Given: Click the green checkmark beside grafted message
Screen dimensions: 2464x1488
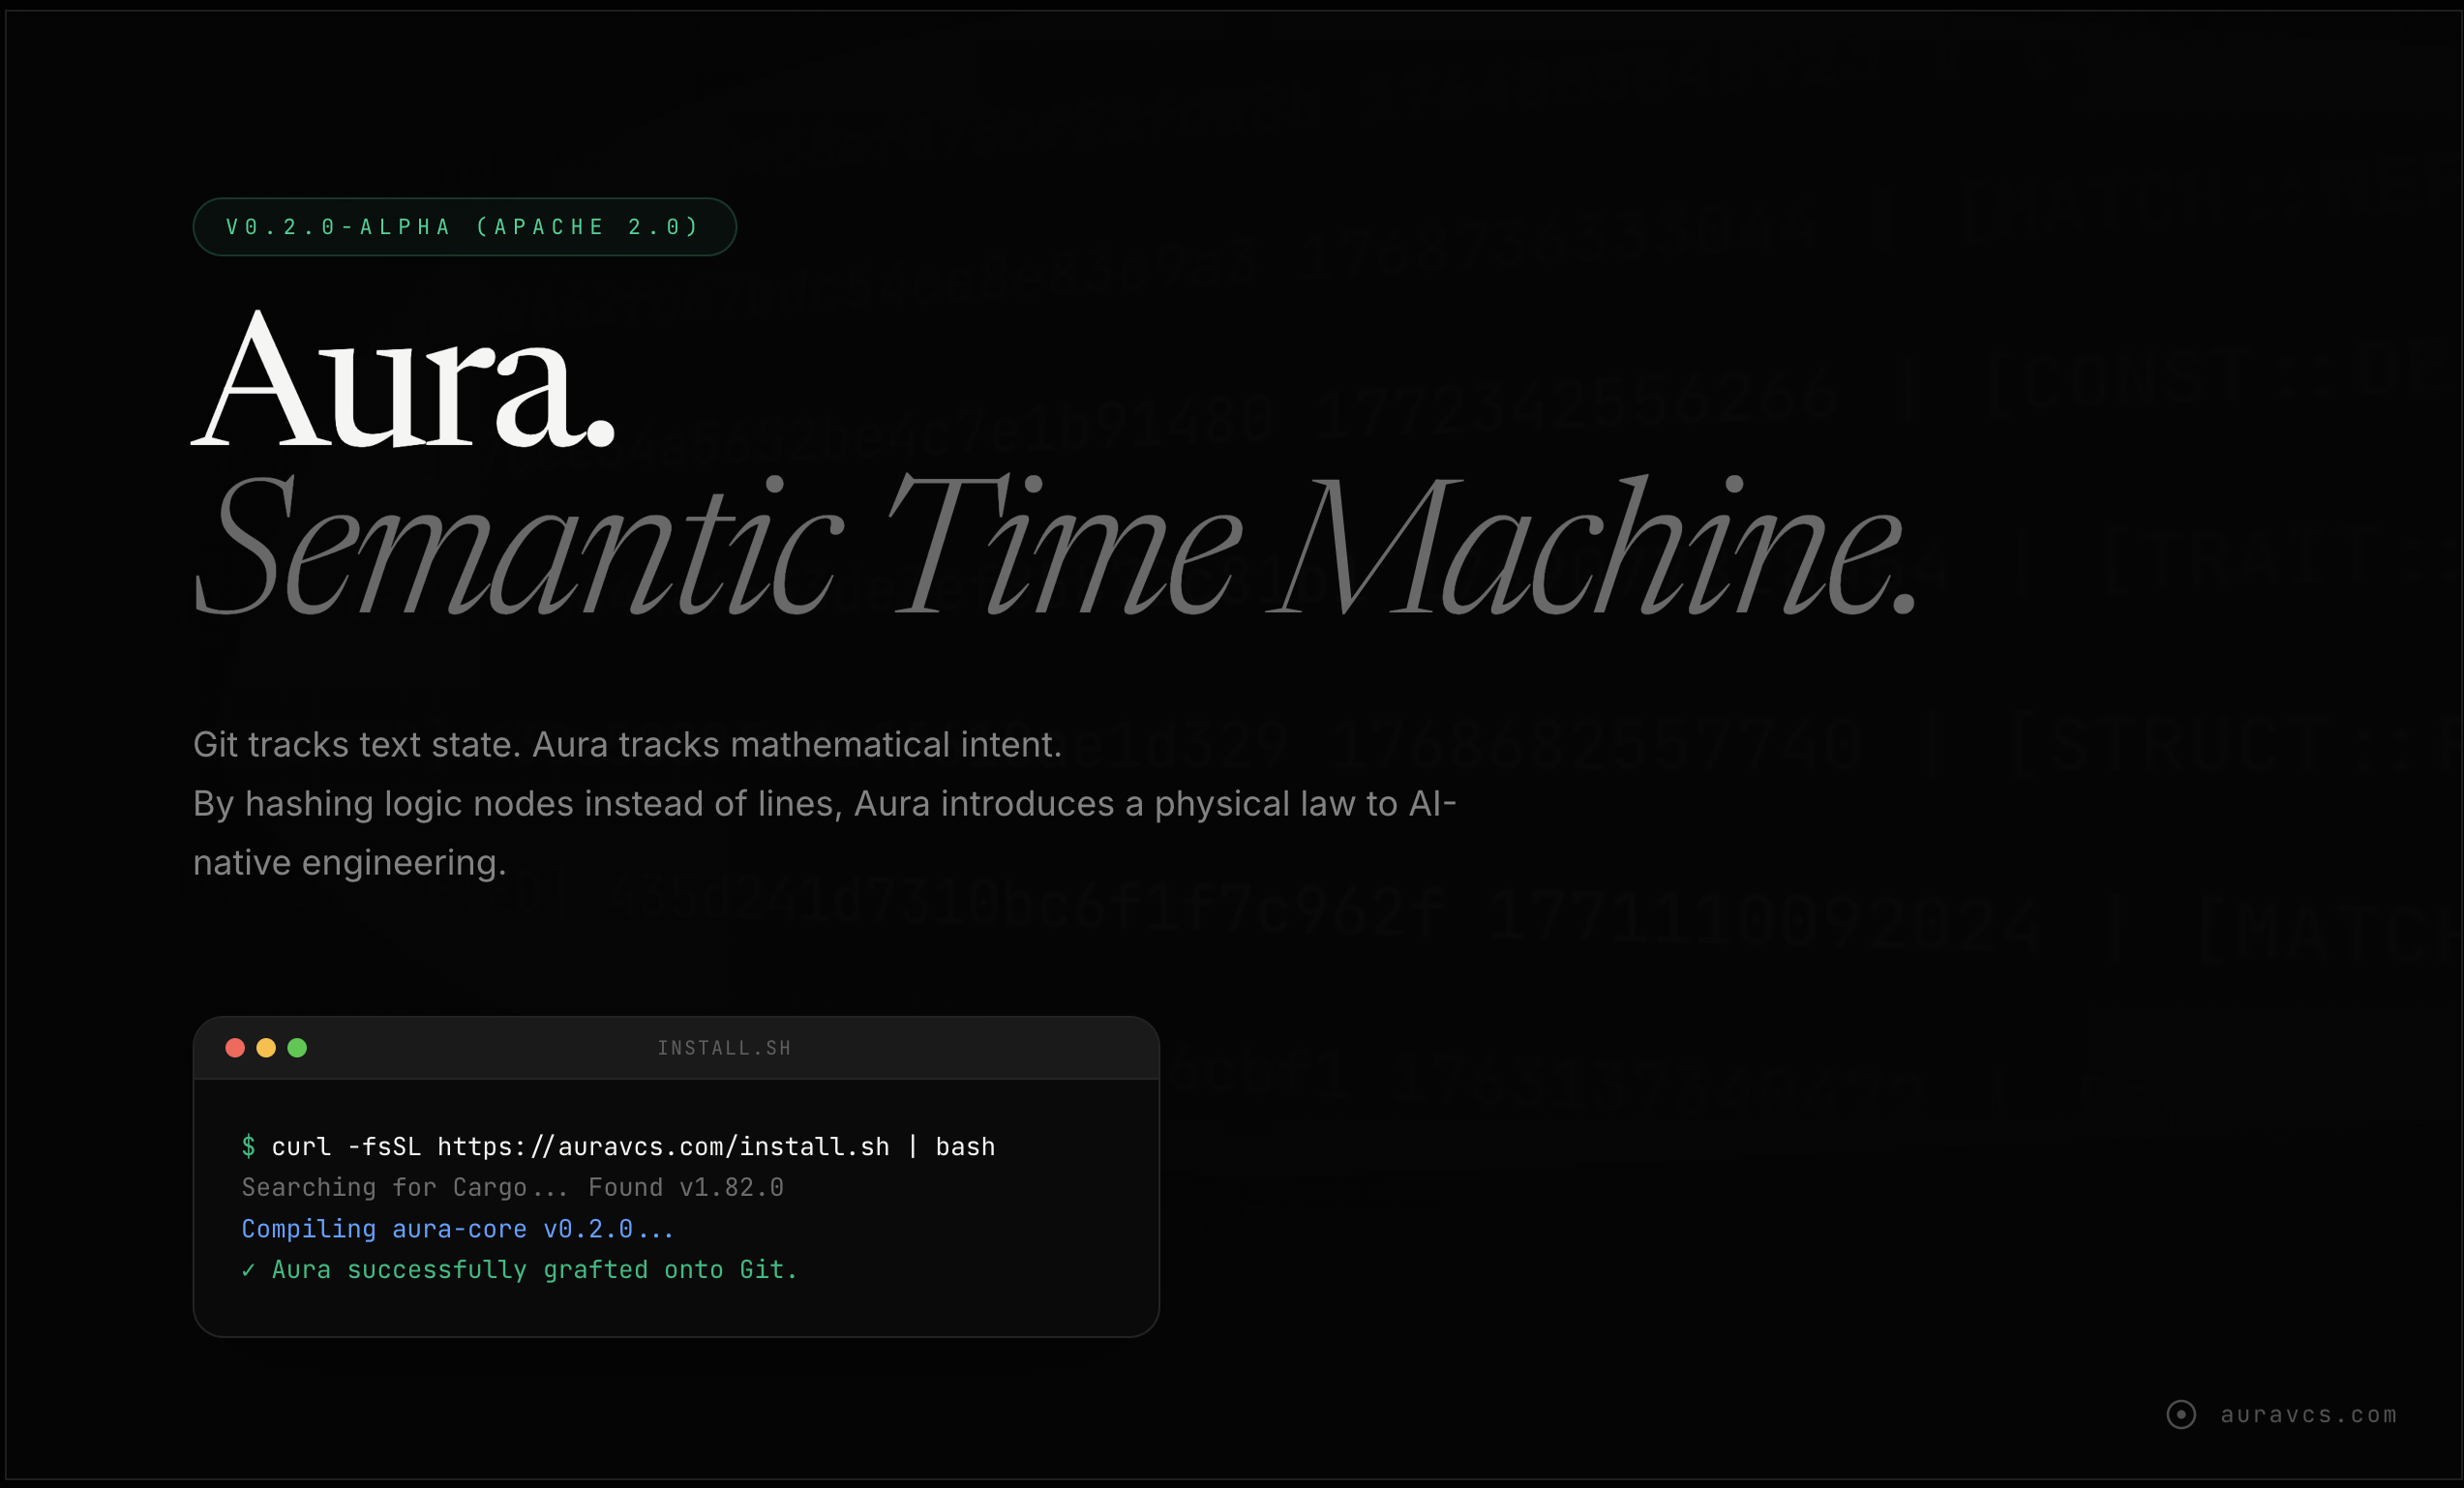Looking at the screenshot, I should [248, 1269].
